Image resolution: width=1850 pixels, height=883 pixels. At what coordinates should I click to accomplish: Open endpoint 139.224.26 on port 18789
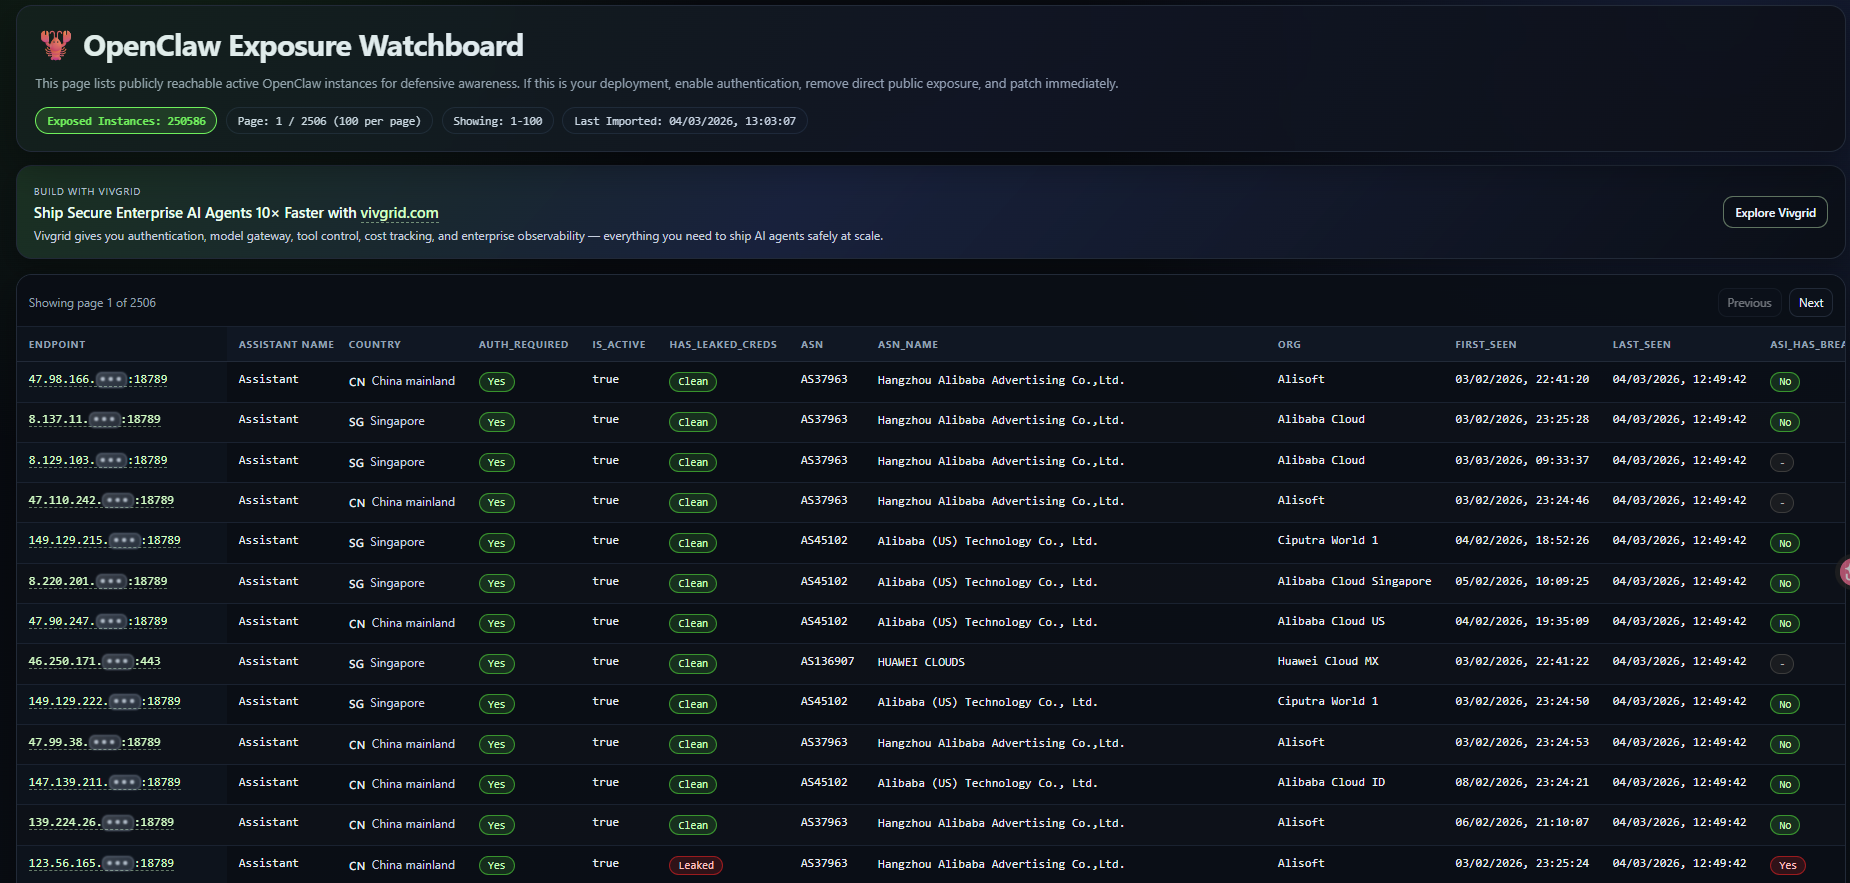point(101,823)
